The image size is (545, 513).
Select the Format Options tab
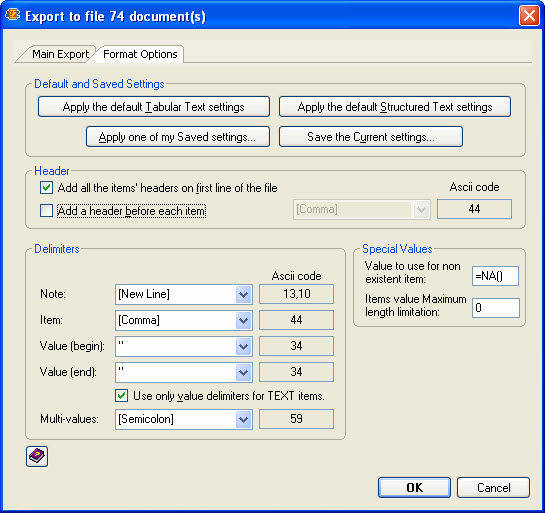point(140,54)
